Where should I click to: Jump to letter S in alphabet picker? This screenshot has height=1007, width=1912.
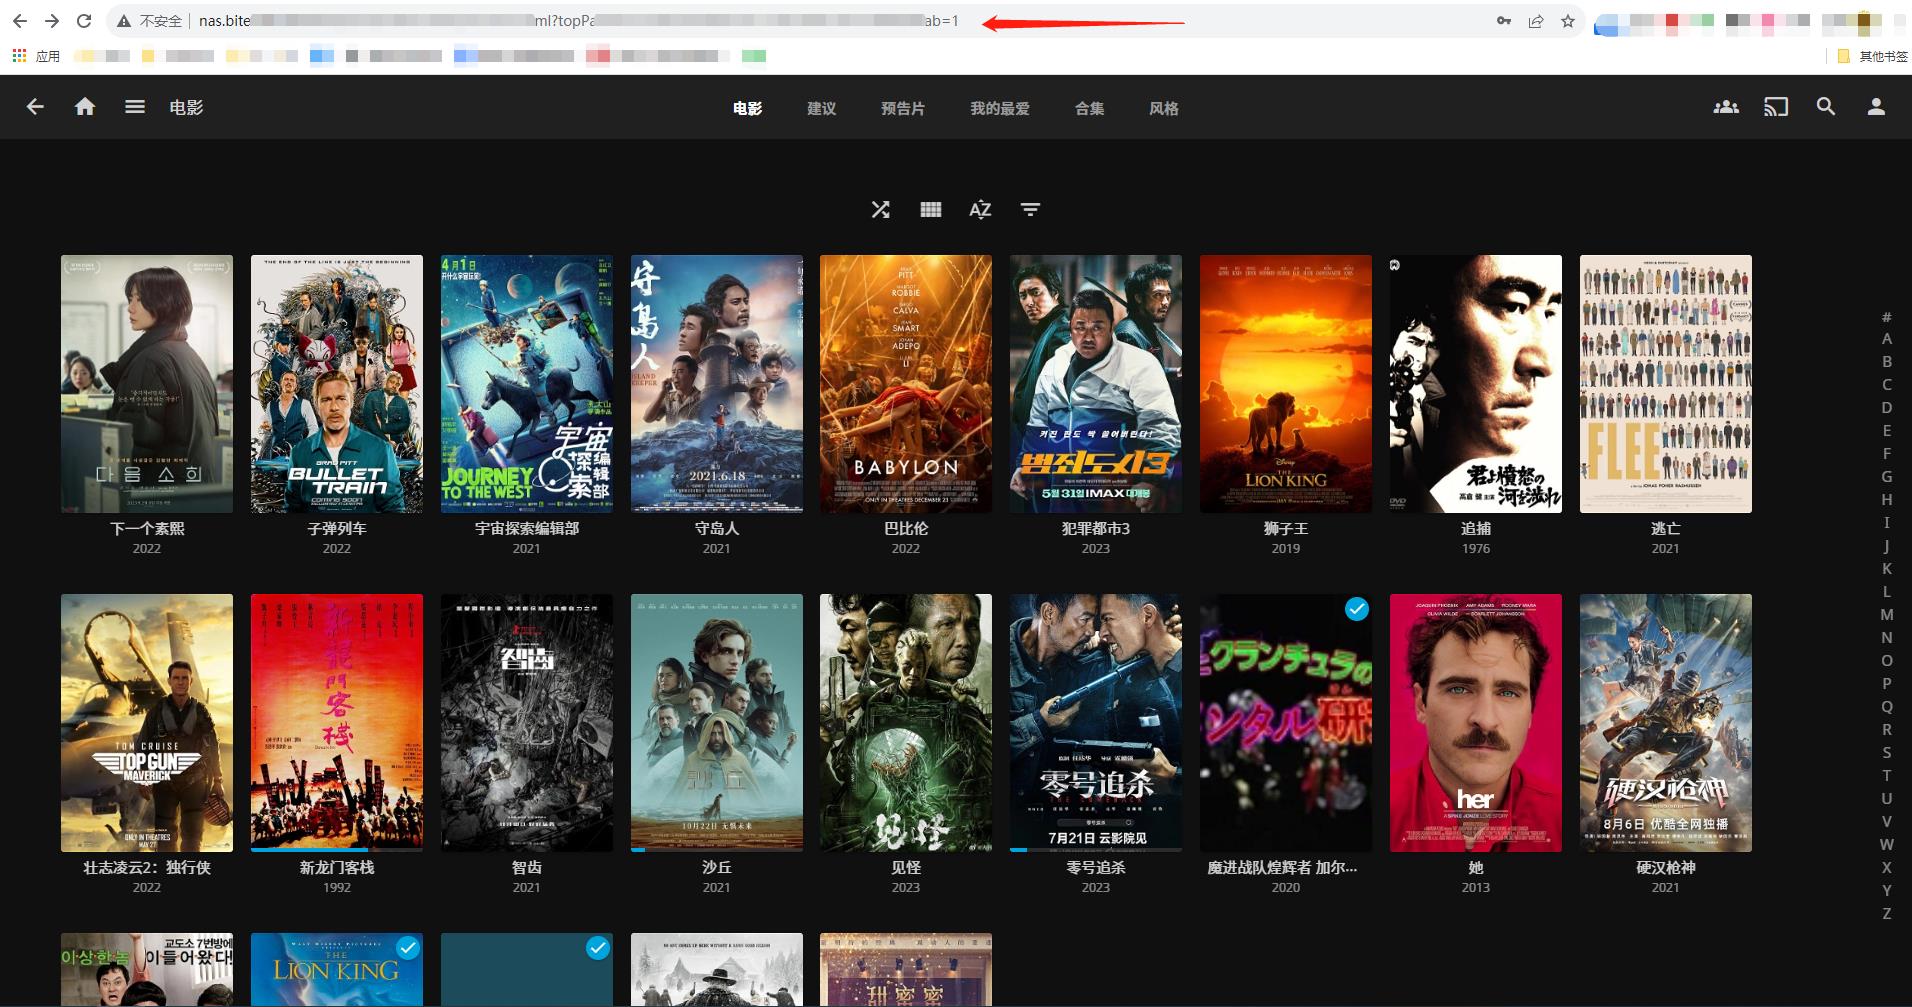coord(1887,753)
